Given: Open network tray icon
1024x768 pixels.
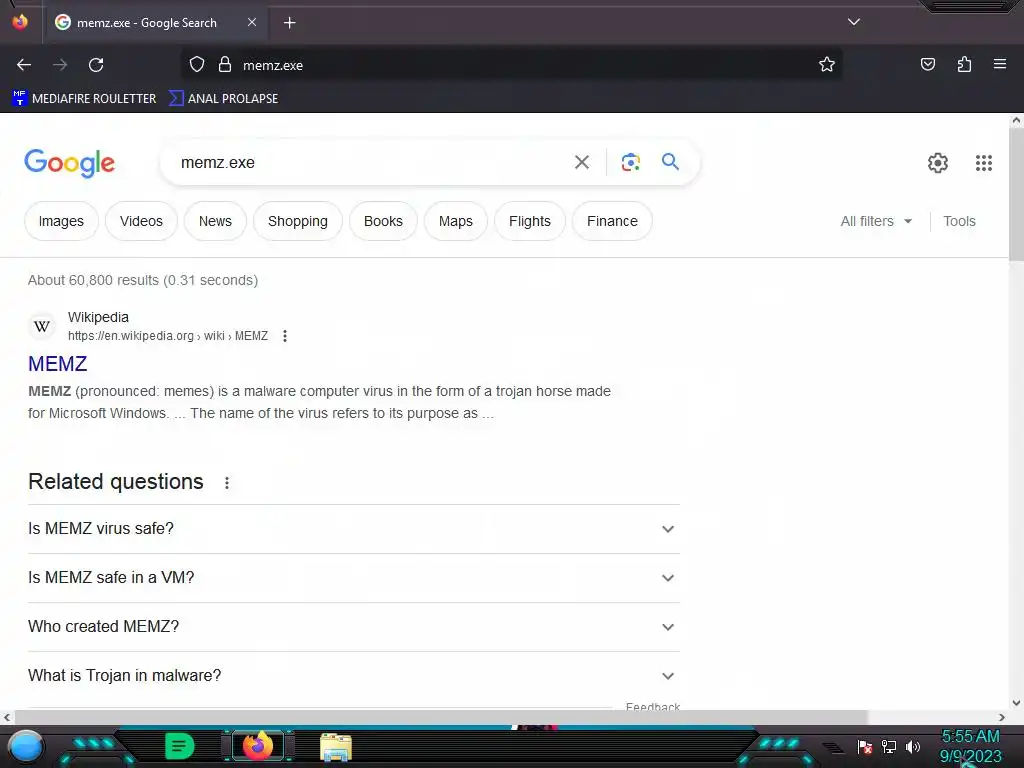Looking at the screenshot, I should 889,746.
